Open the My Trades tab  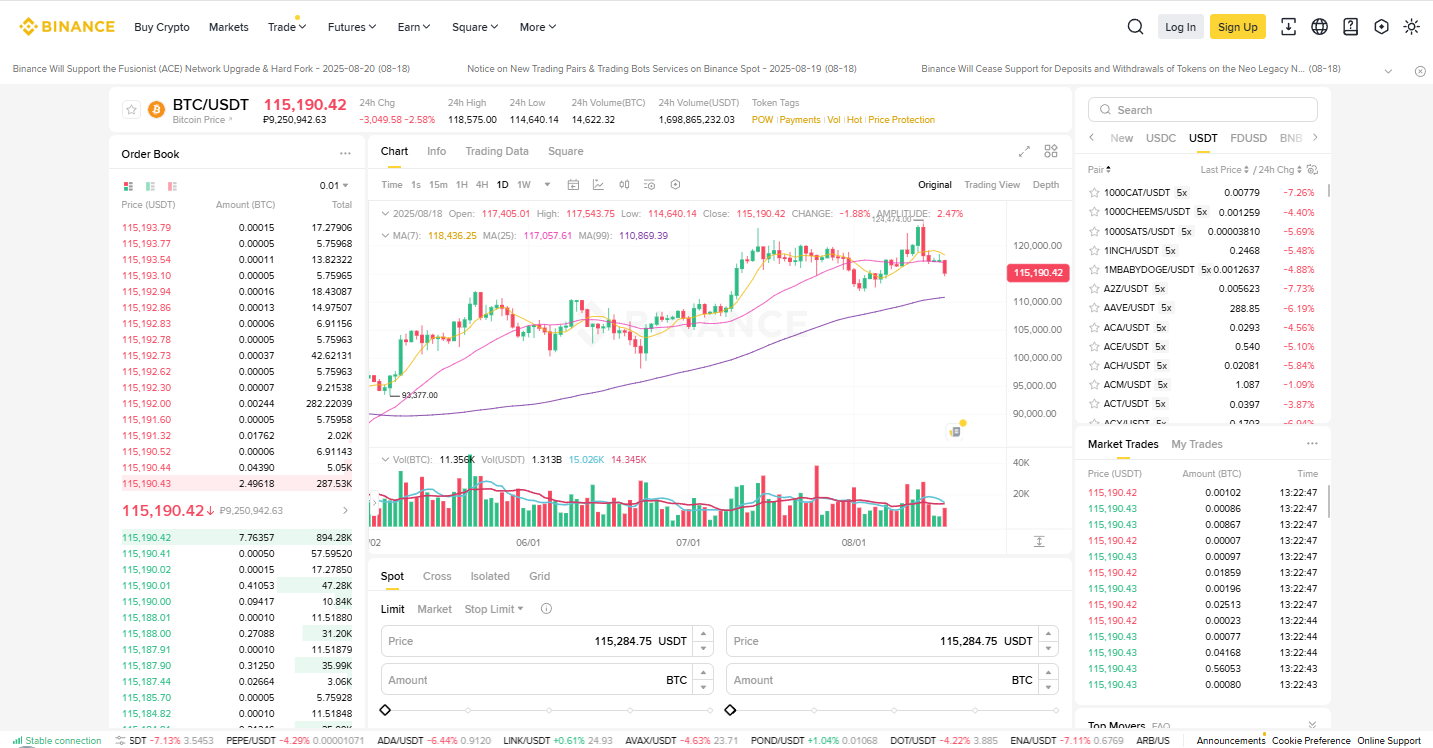tap(1197, 444)
